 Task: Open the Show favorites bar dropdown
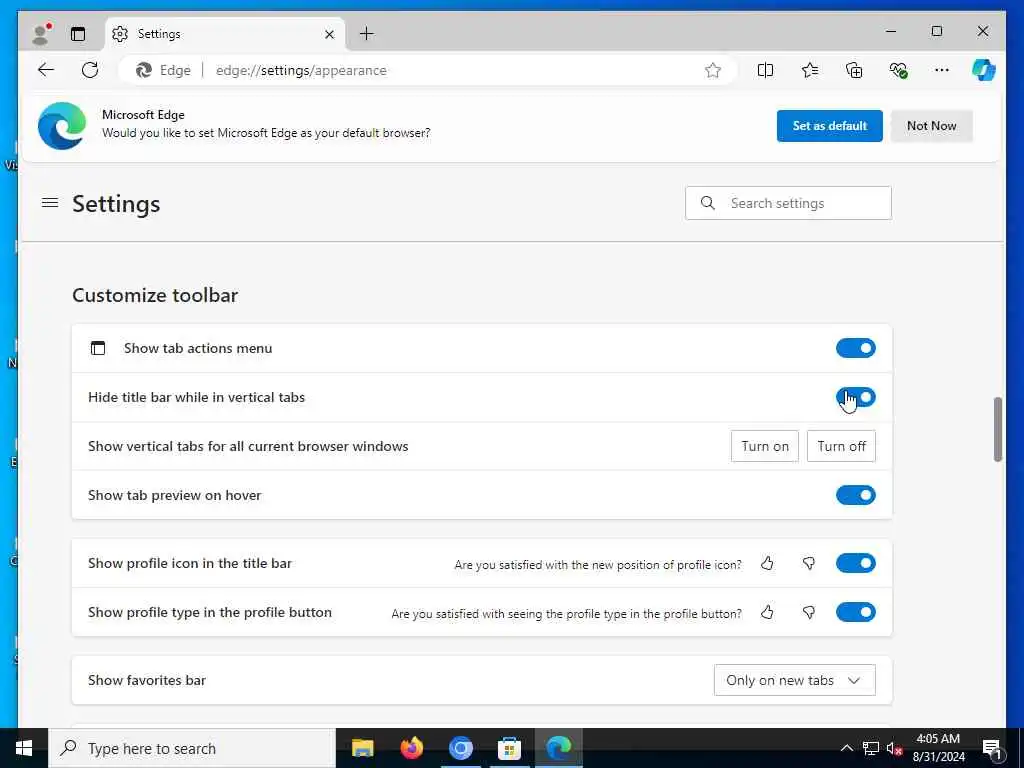point(795,680)
